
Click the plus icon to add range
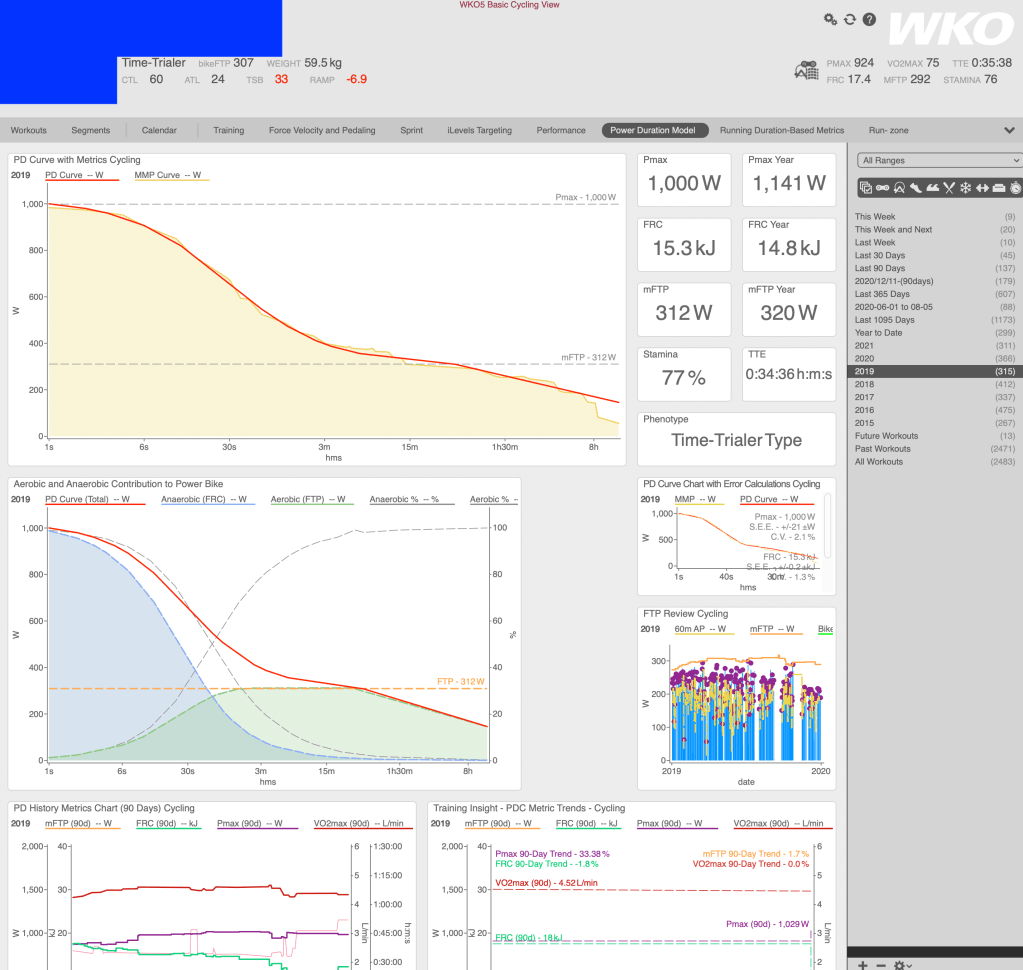coord(863,964)
